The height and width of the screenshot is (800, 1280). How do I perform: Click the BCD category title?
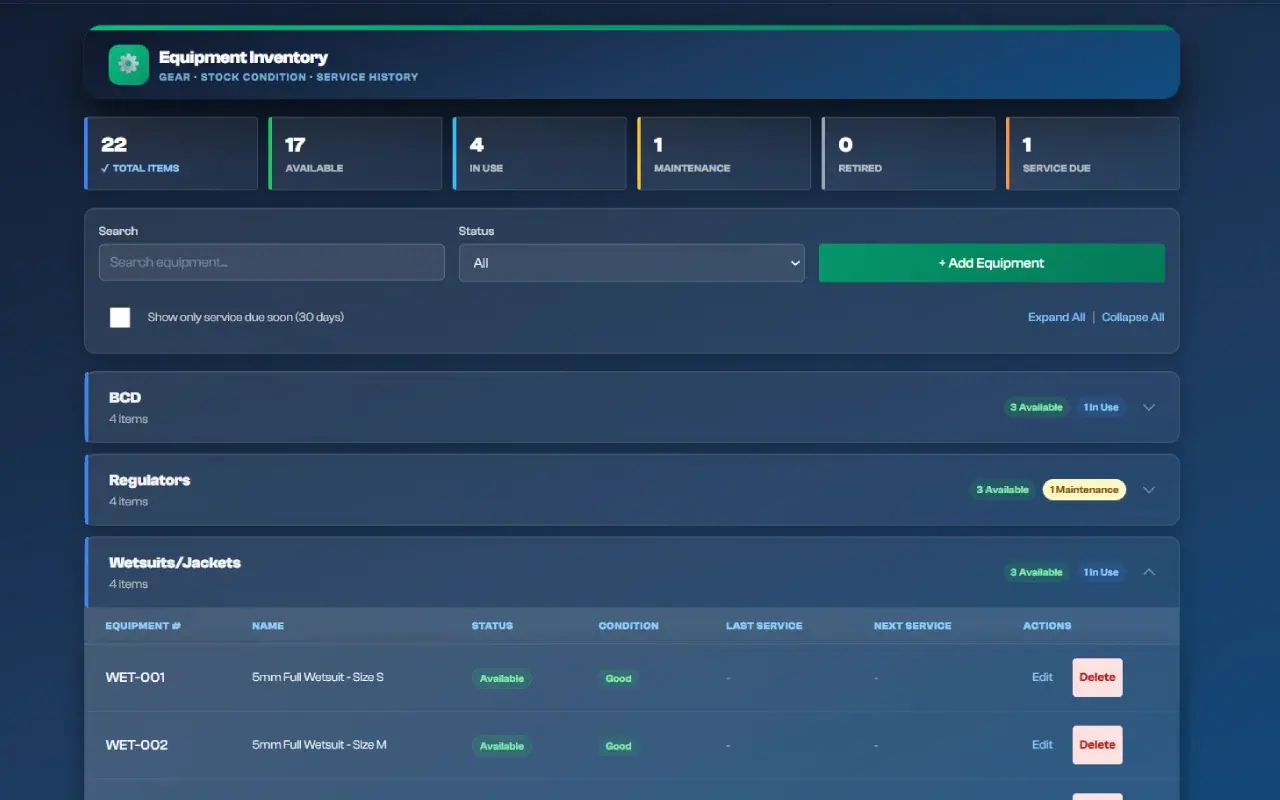pyautogui.click(x=125, y=397)
